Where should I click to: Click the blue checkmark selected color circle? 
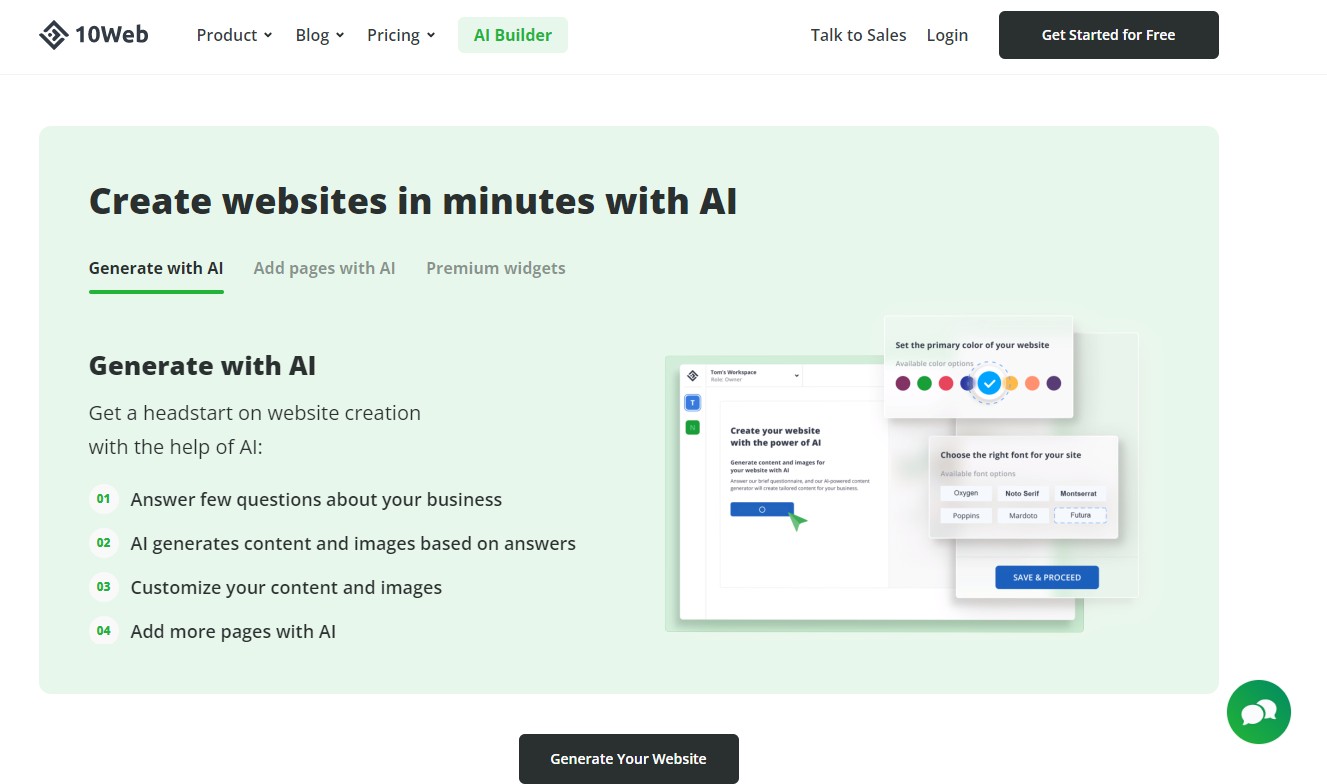[989, 383]
